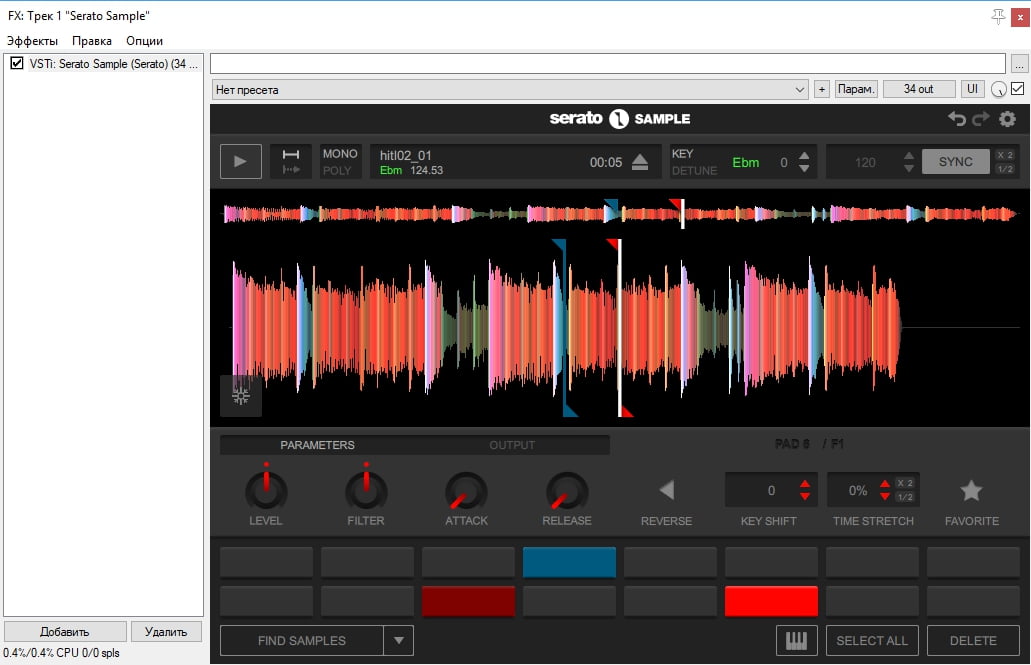This screenshot has width=1031, height=665.
Task: Select the bright red sample pad
Action: 771,601
